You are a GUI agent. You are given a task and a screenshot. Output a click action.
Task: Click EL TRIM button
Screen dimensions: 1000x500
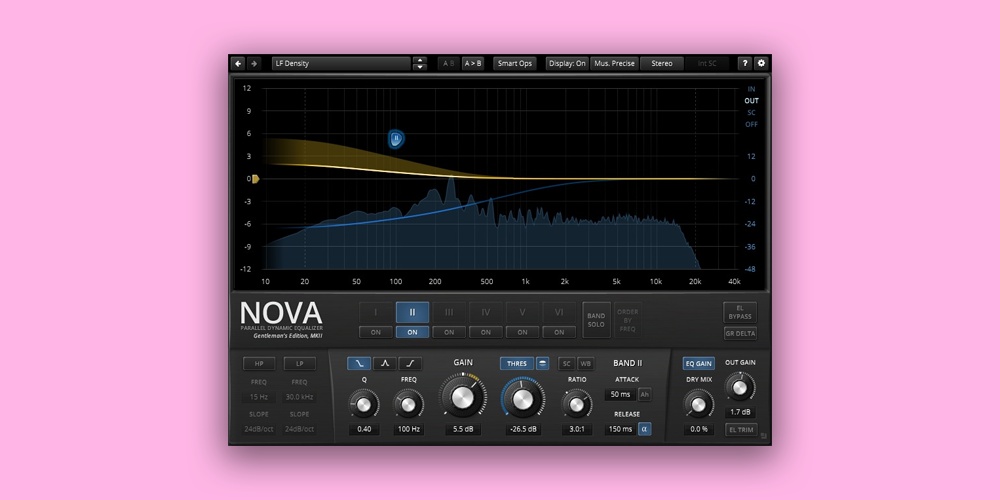741,430
